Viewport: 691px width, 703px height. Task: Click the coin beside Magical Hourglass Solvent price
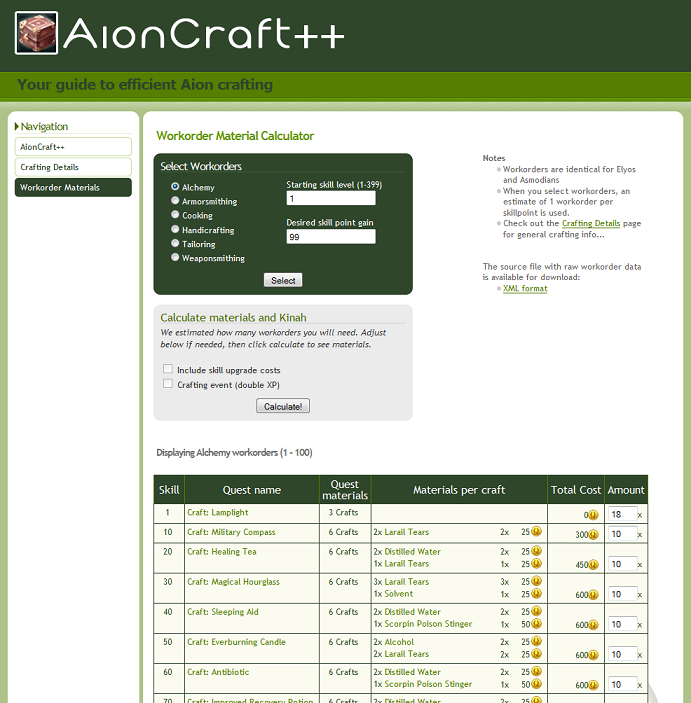(536, 593)
